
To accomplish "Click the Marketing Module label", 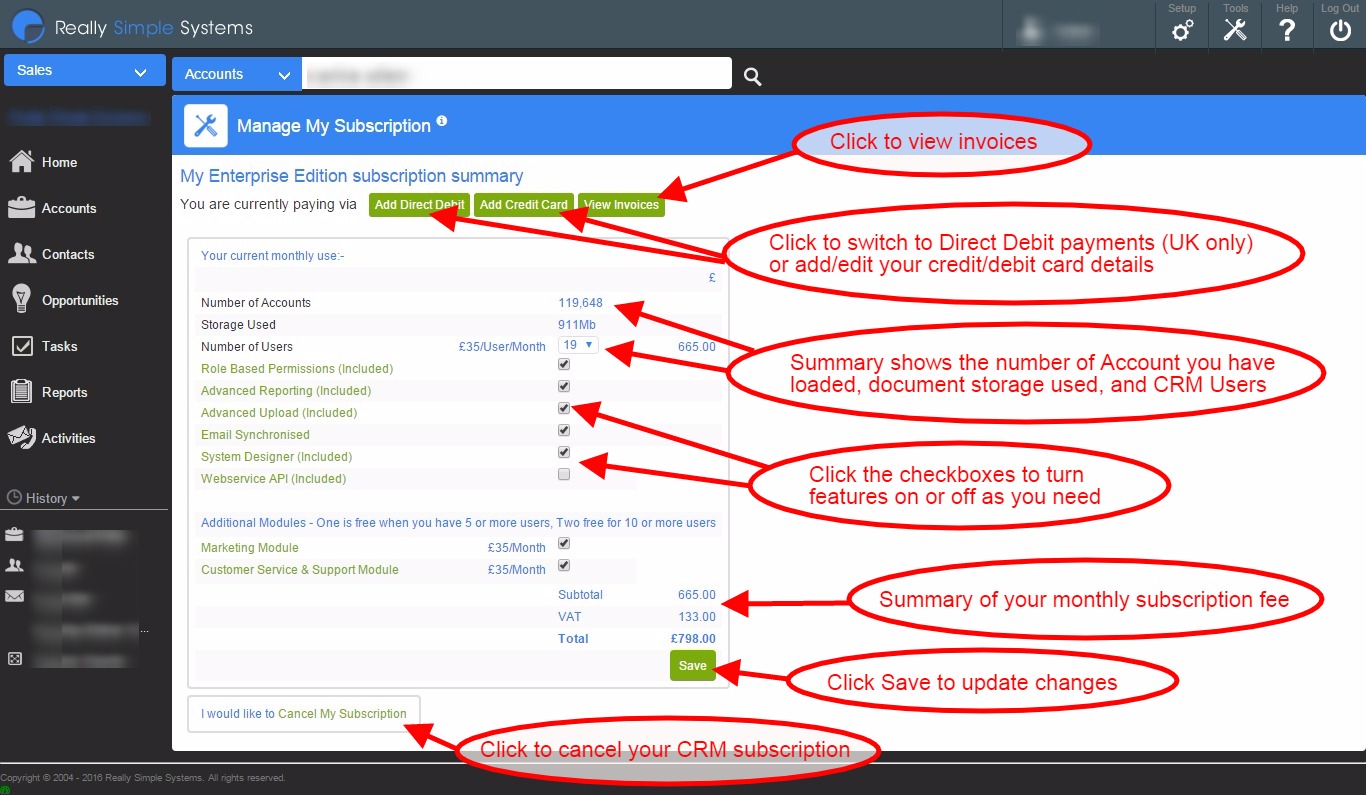I will tap(250, 548).
